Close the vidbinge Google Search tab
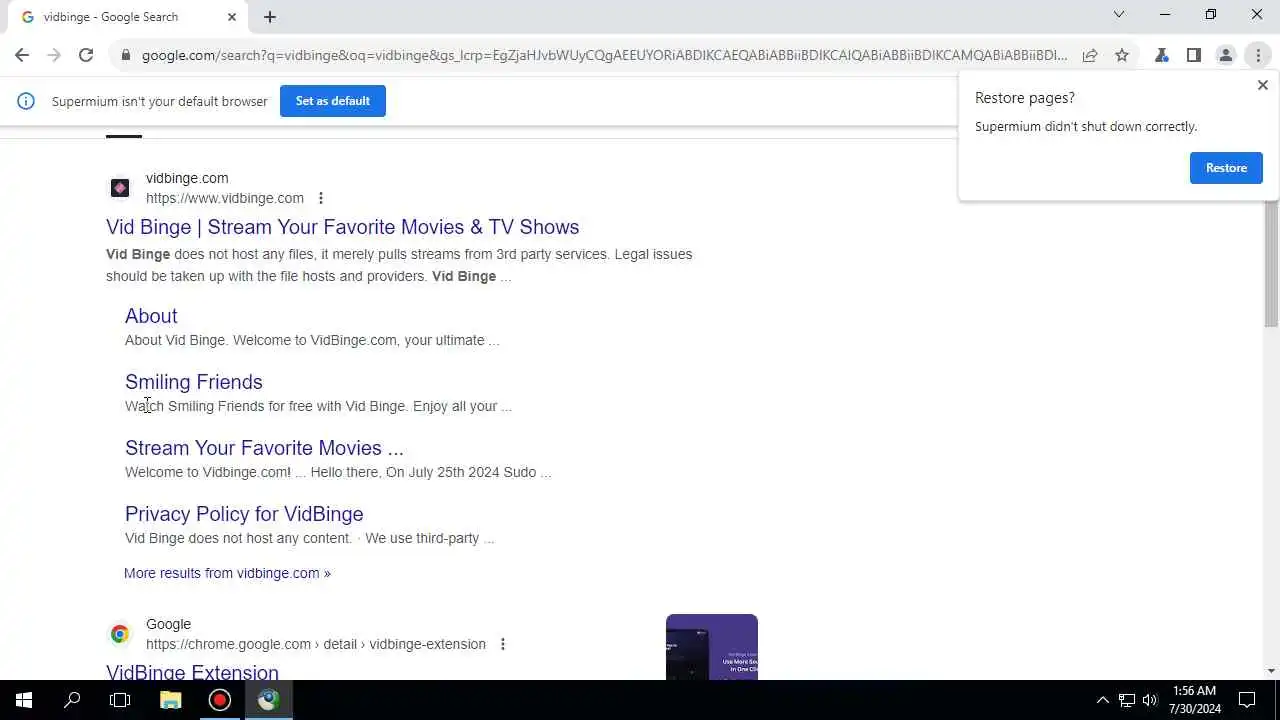This screenshot has width=1280, height=720. 232,17
